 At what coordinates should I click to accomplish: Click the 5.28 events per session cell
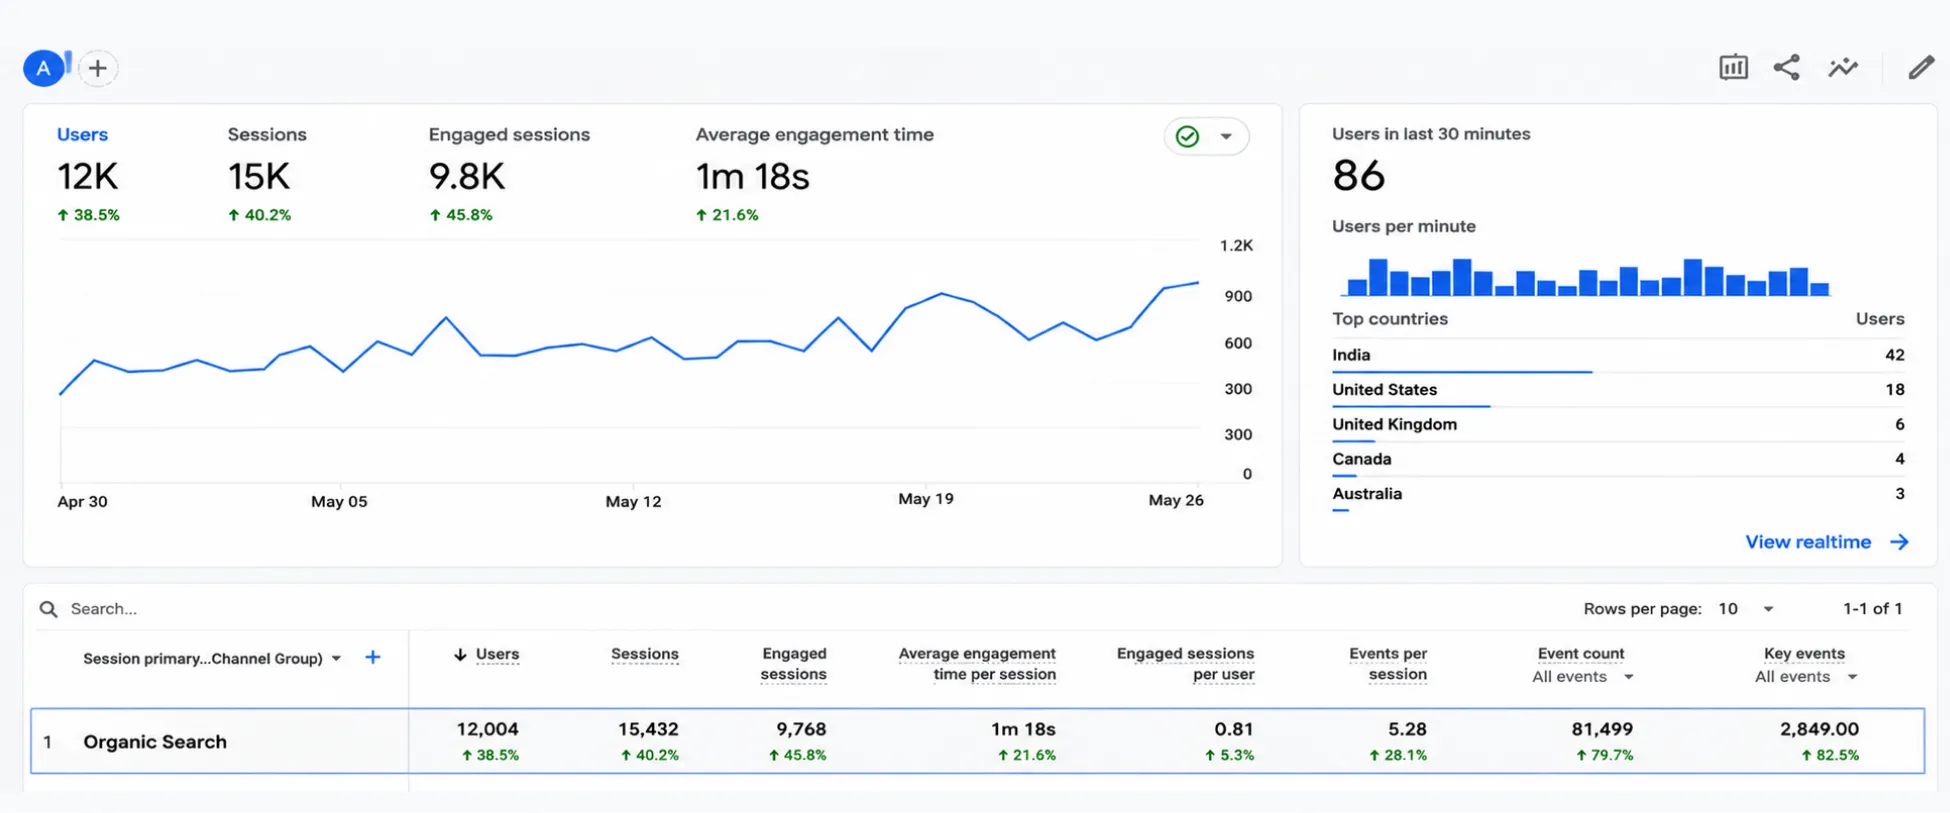tap(1407, 729)
